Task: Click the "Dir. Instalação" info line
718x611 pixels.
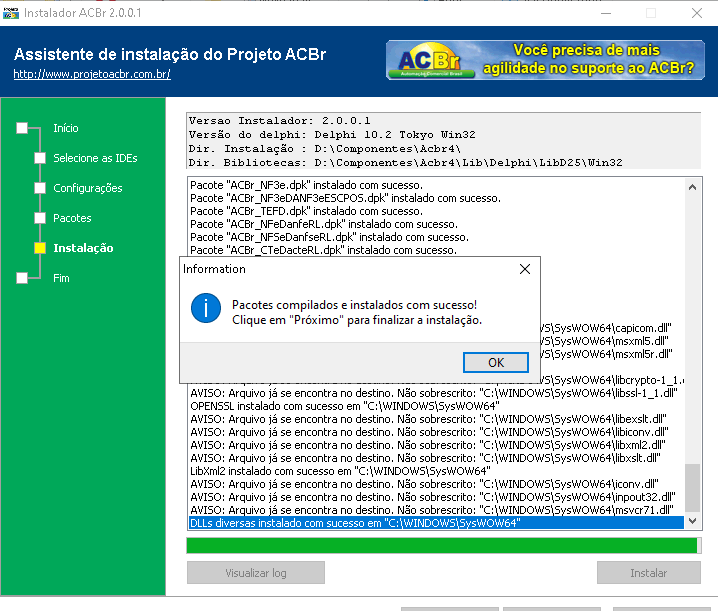Action: tap(325, 149)
